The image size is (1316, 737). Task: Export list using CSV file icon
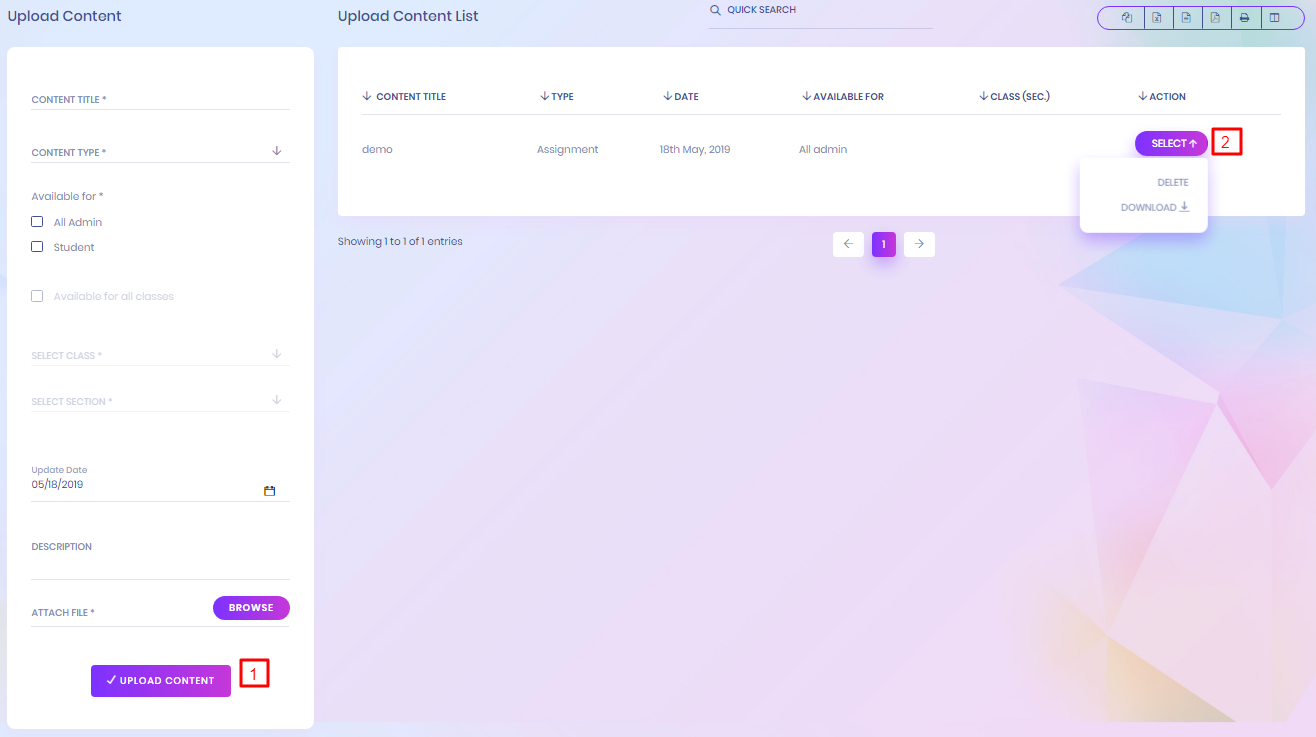coord(1186,18)
